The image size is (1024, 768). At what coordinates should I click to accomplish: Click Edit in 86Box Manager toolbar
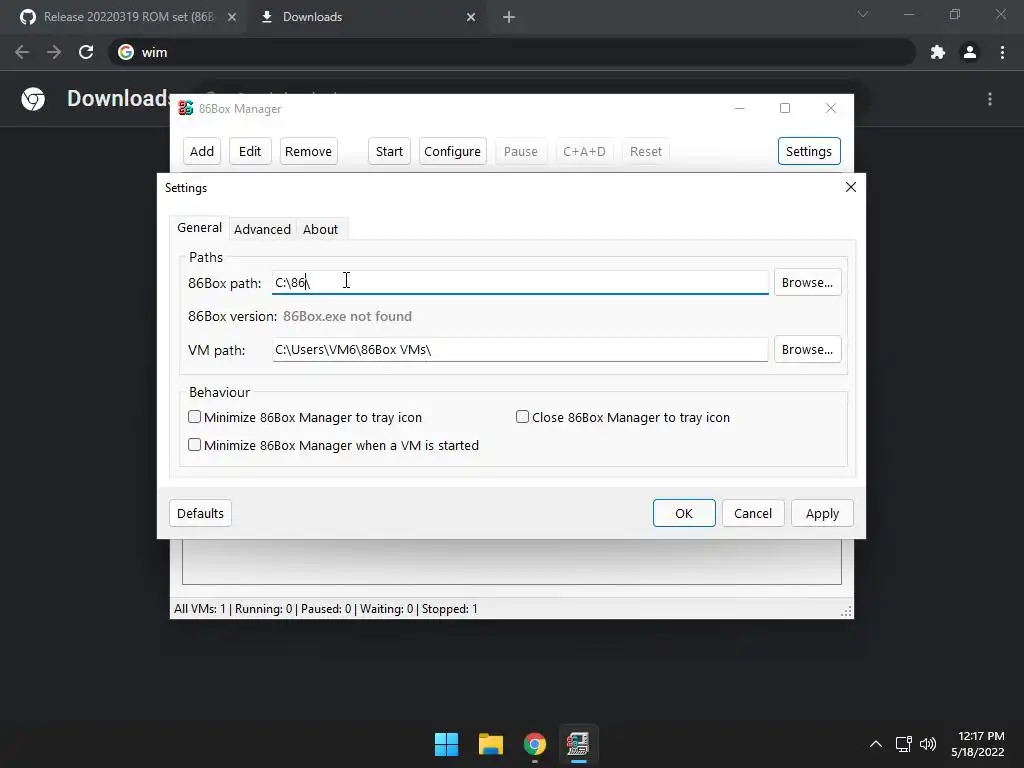click(x=250, y=152)
